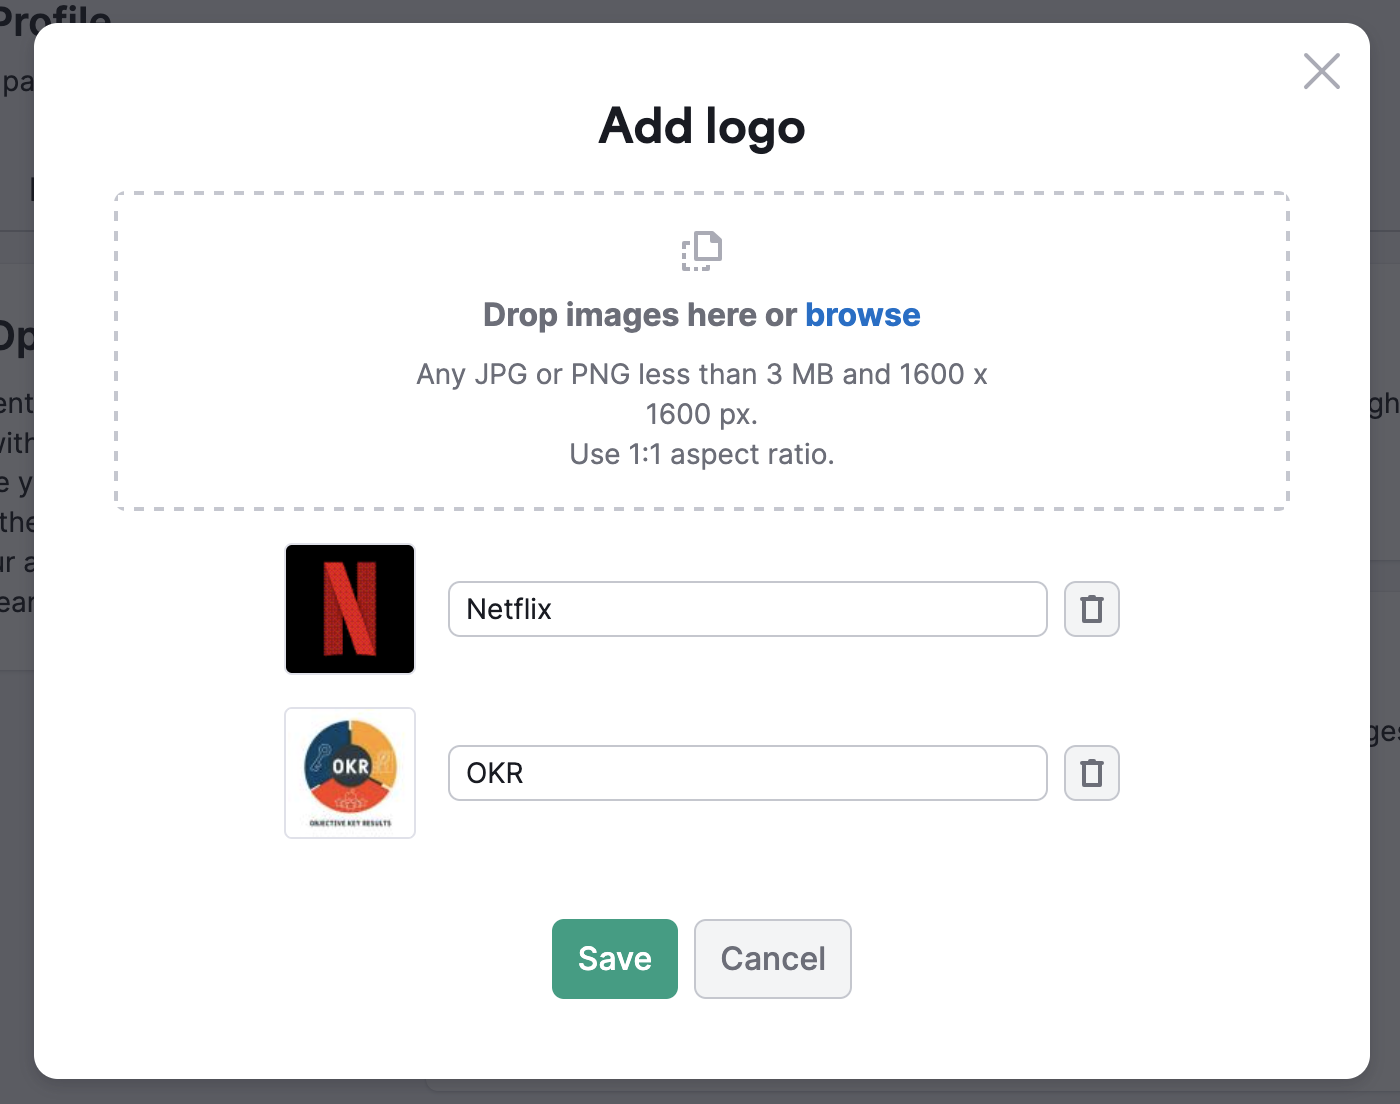1400x1104 pixels.
Task: Click the OKR name input field
Action: (746, 773)
